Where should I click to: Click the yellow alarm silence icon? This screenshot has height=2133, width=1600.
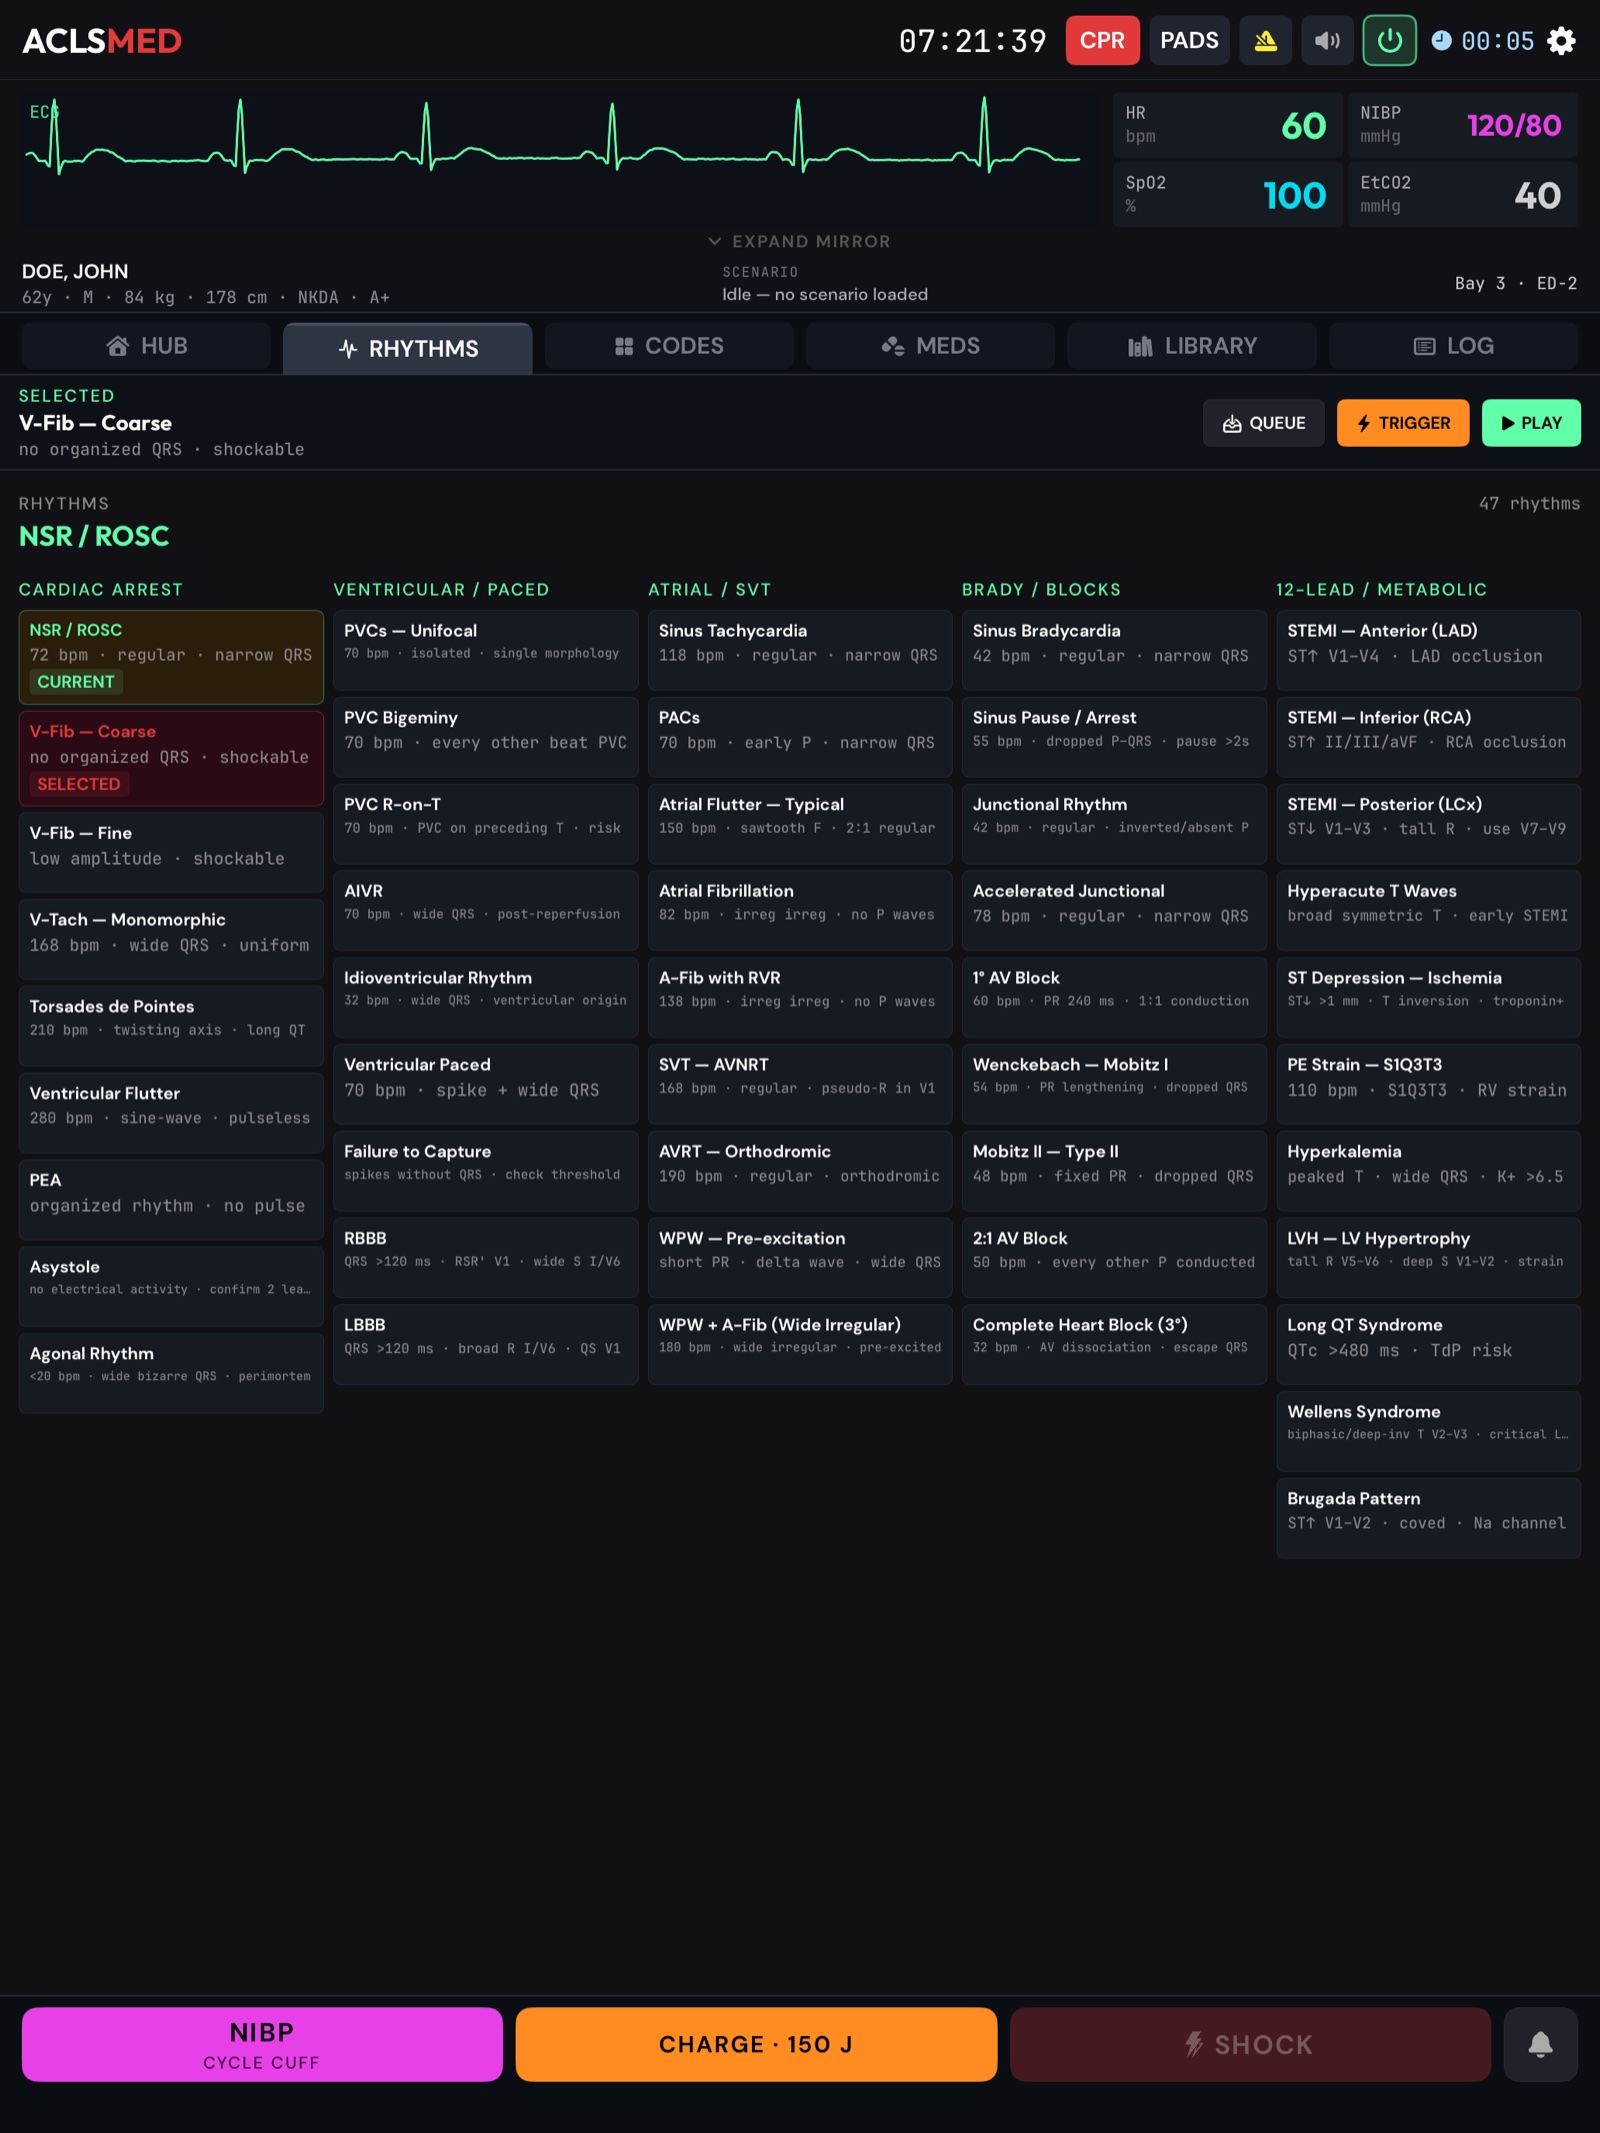pyautogui.click(x=1266, y=41)
